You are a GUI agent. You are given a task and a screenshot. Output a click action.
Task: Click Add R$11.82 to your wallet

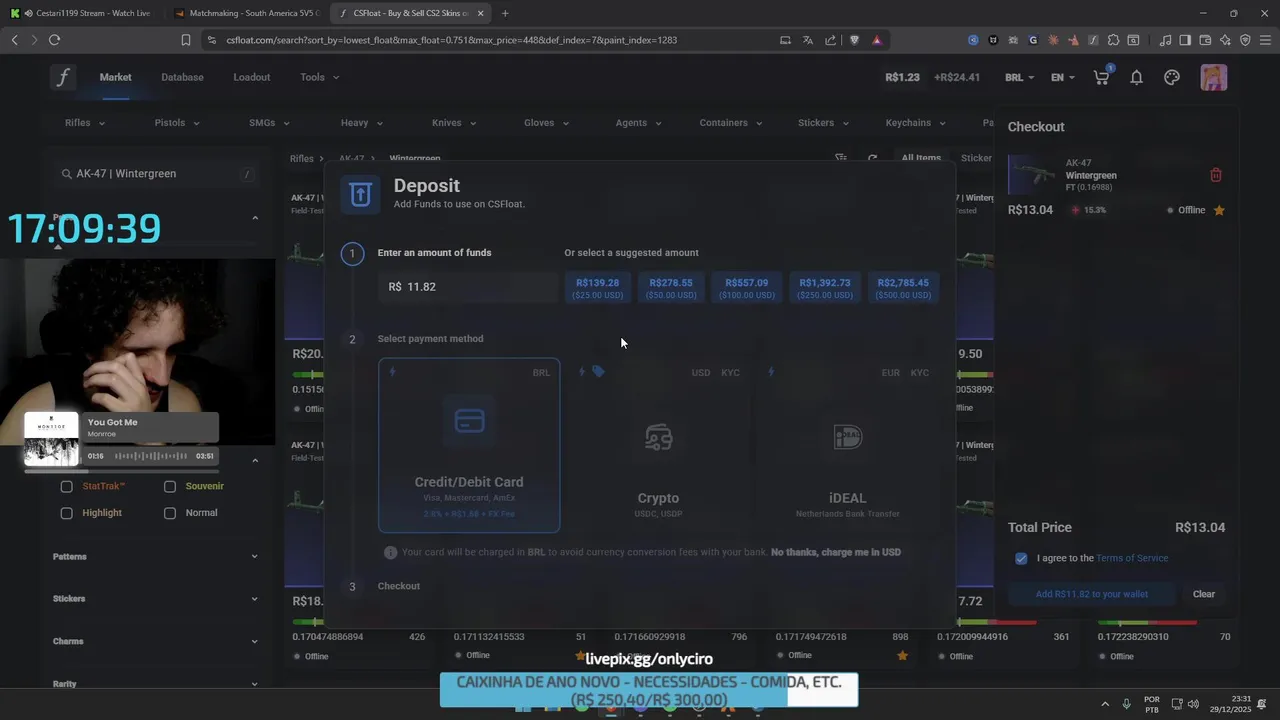pyautogui.click(x=1091, y=594)
